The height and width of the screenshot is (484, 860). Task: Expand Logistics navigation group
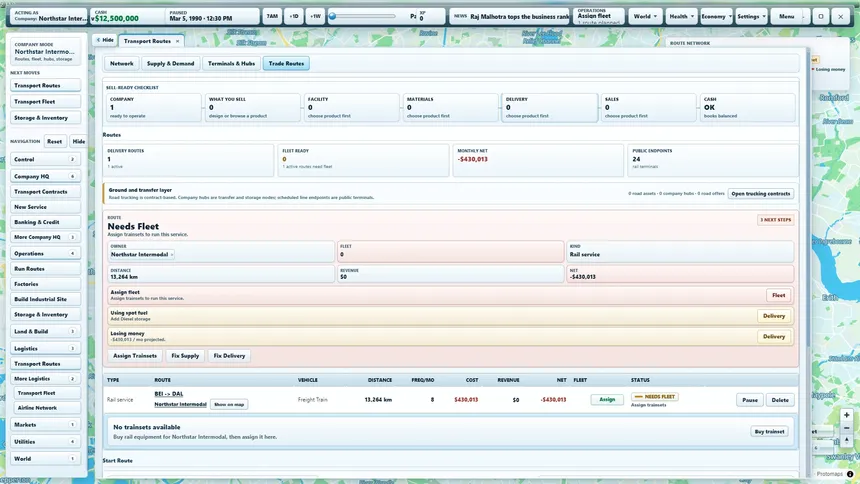(45, 348)
